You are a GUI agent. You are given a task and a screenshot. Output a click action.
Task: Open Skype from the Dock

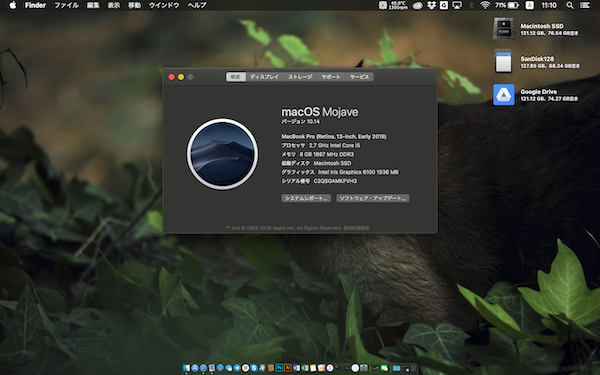click(x=254, y=368)
